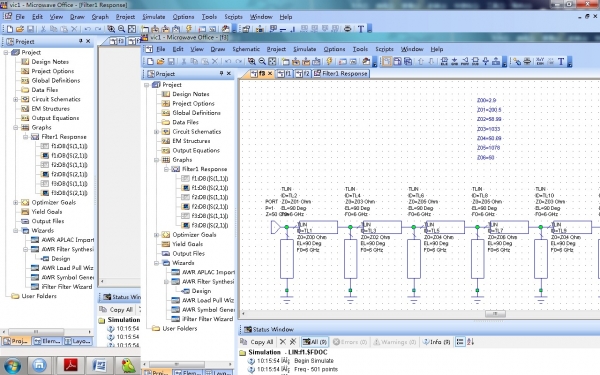
Task: Toggle pin on back window Project panel
Action: coord(80,41)
